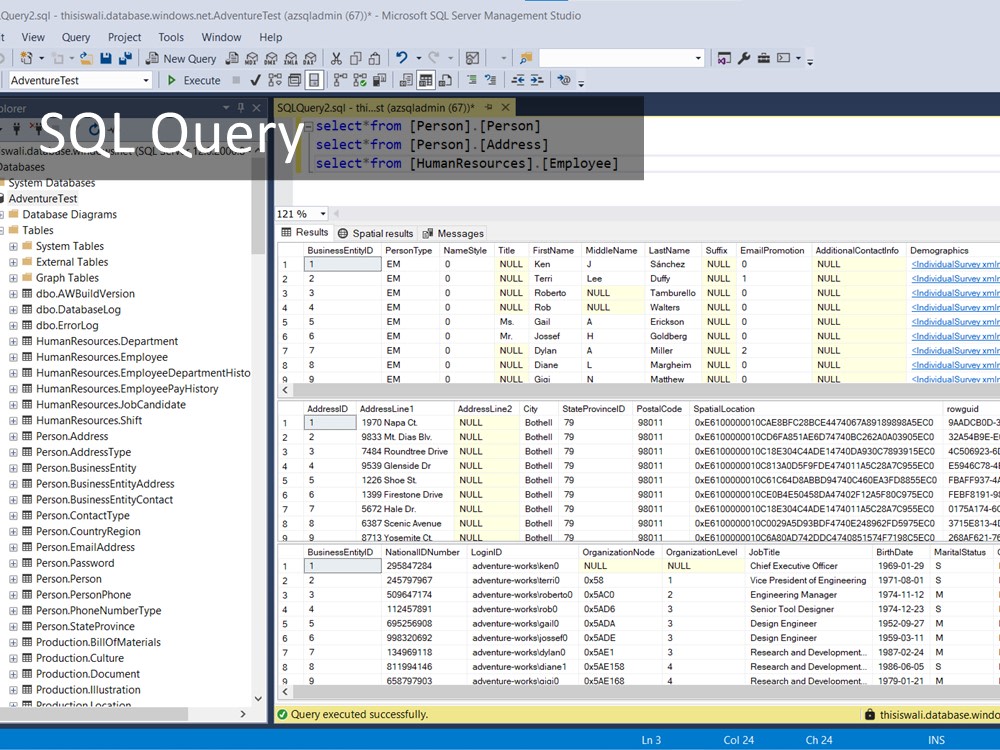Auto-hide the Object Explorer panel with pin

point(240,108)
